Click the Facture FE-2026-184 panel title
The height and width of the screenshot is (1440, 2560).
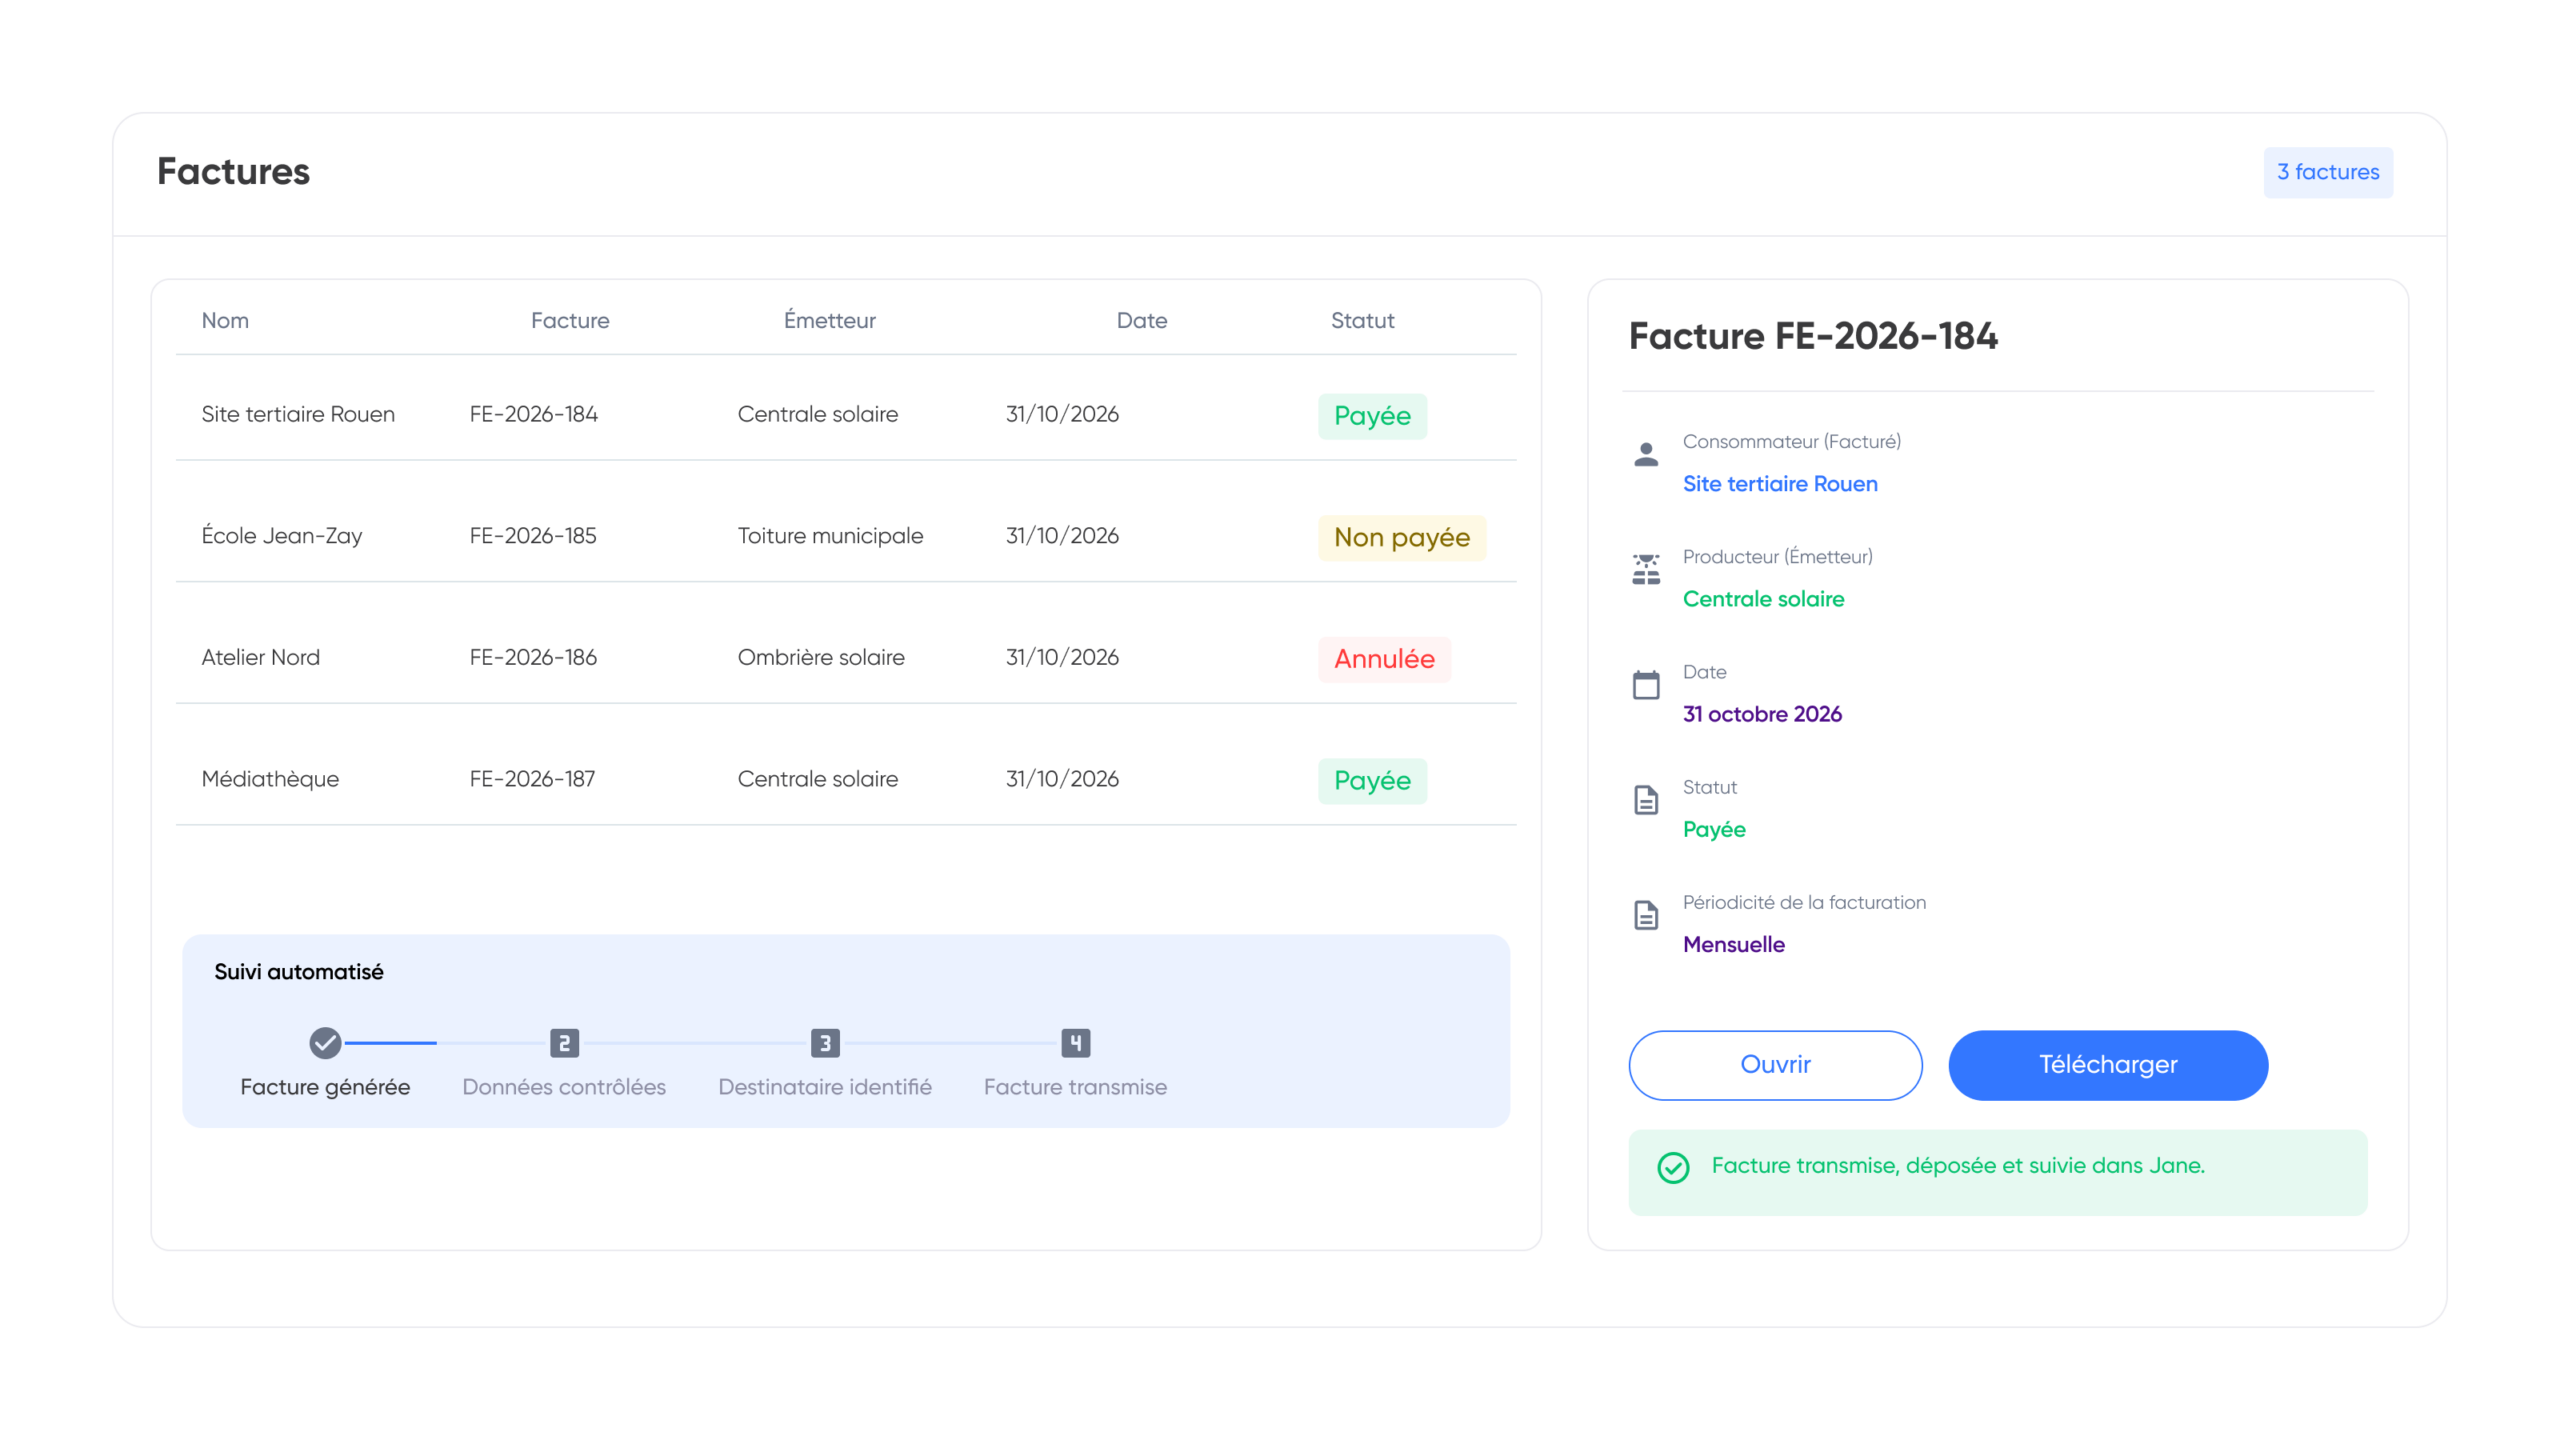1813,336
